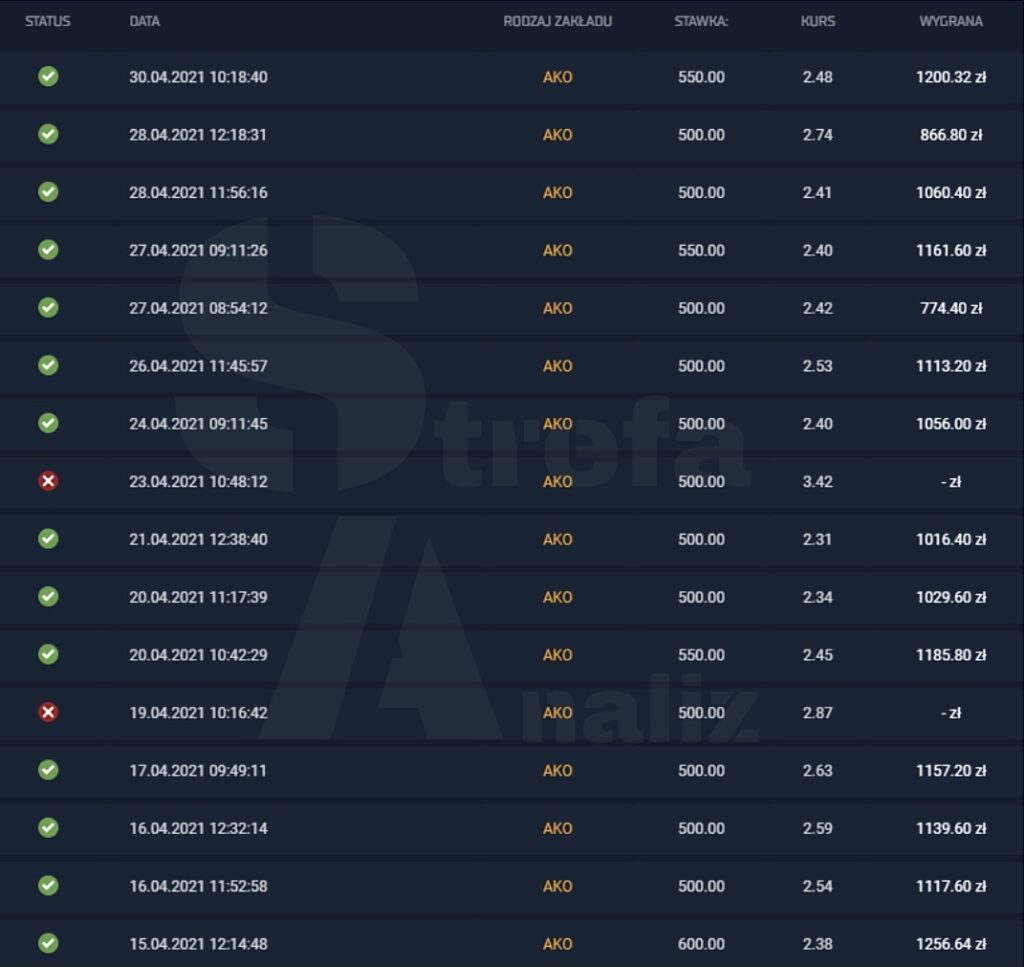1024x967 pixels.
Task: Click the winnings value 1016.40 zł
Action: pos(951,539)
